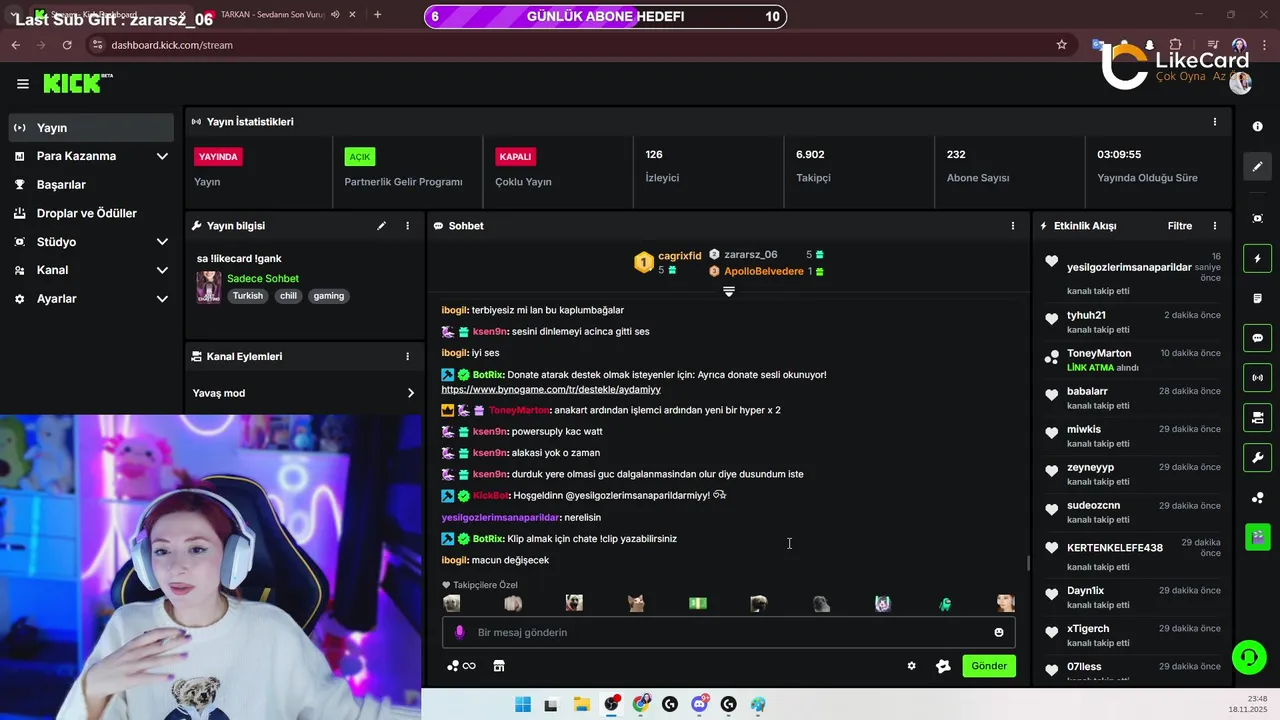1280x720 pixels.
Task: Select the cat emote in emote row
Action: pos(636,603)
